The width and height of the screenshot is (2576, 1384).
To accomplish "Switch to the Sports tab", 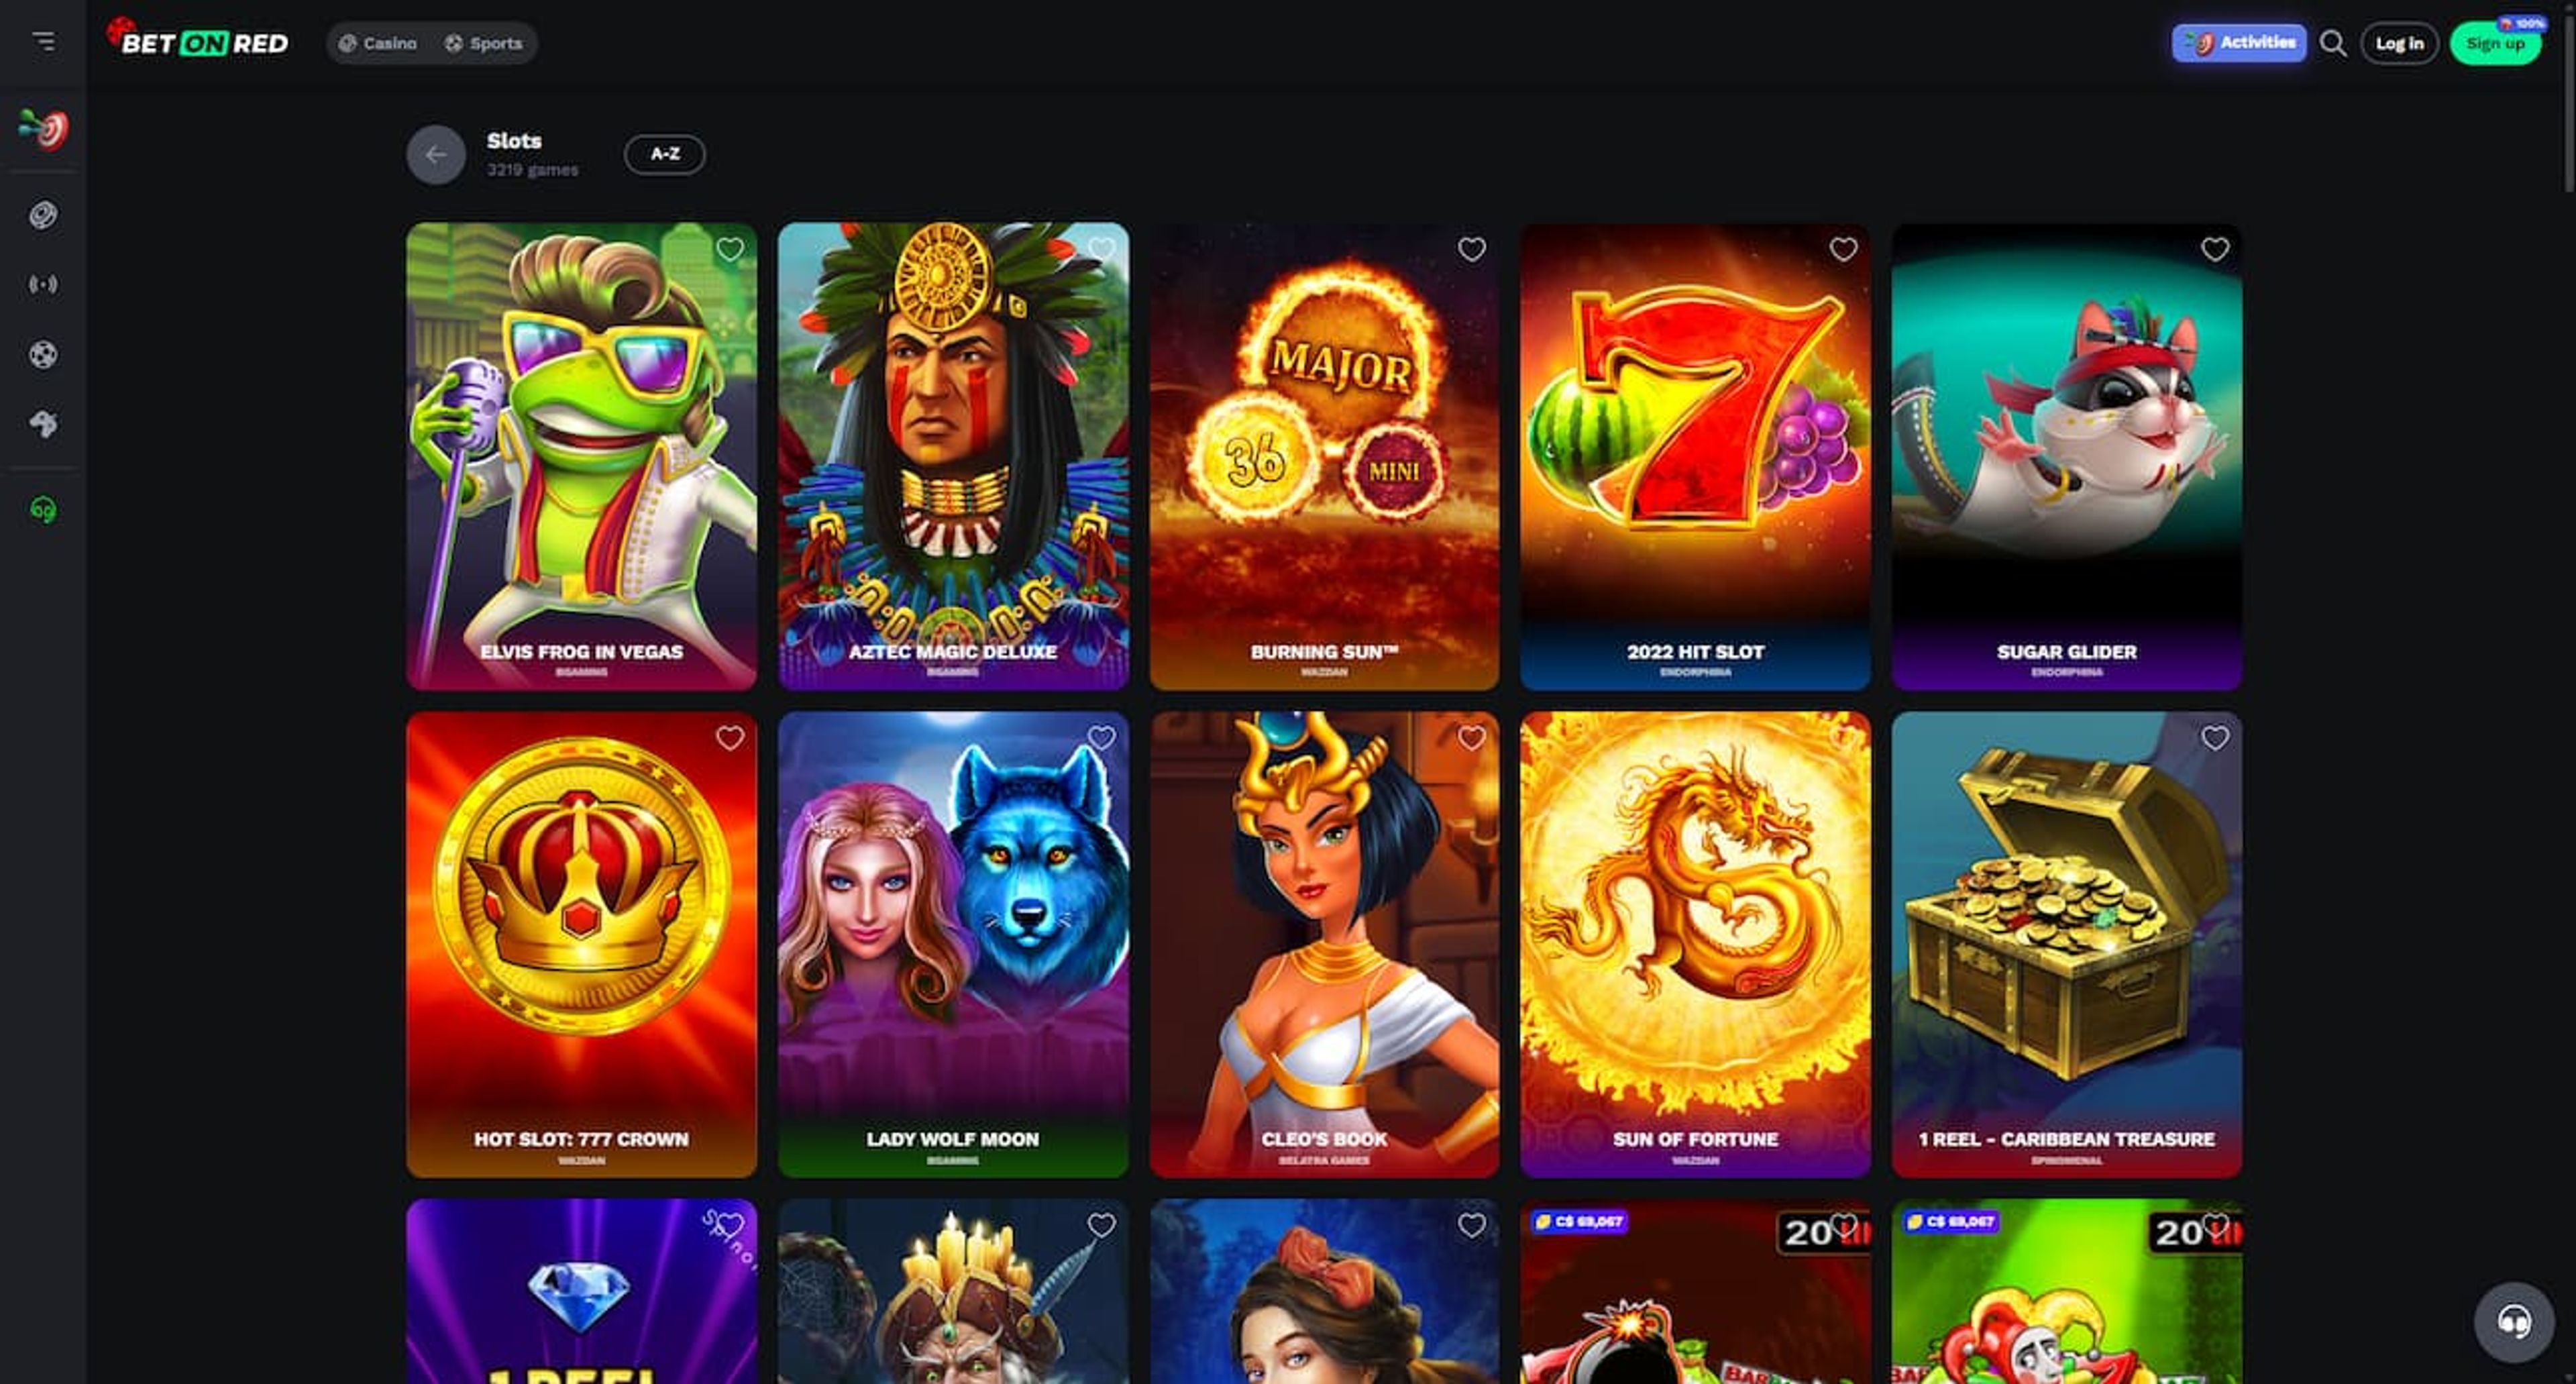I will (484, 43).
